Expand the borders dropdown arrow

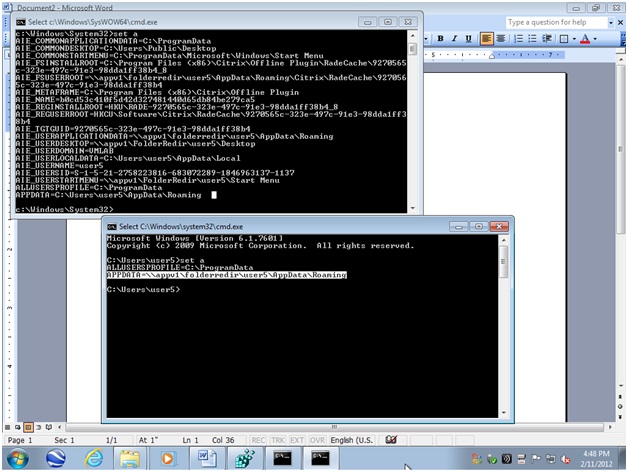576,38
